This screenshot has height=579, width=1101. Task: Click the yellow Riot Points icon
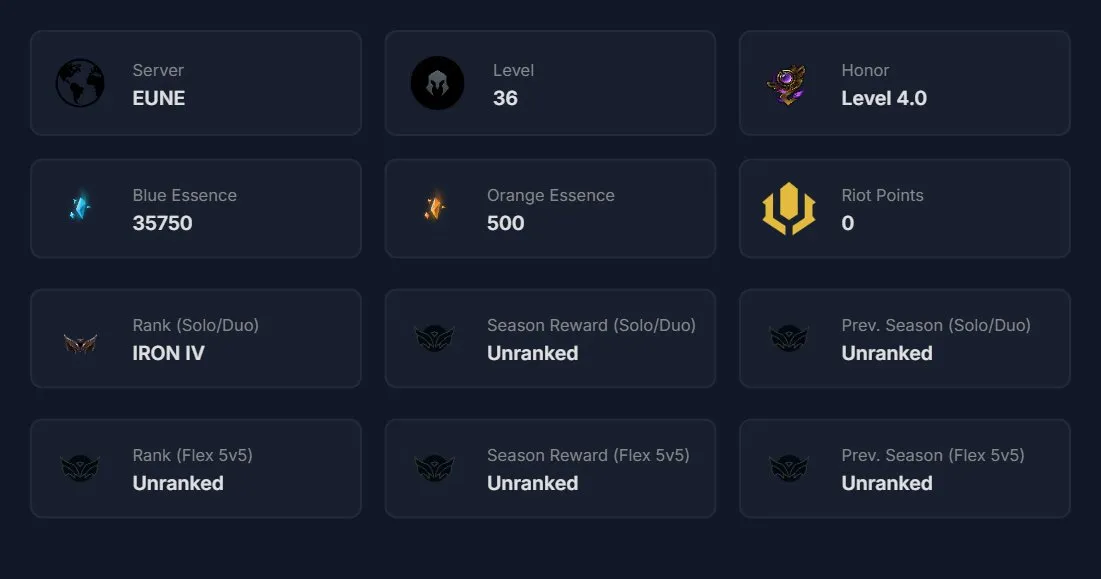point(789,208)
